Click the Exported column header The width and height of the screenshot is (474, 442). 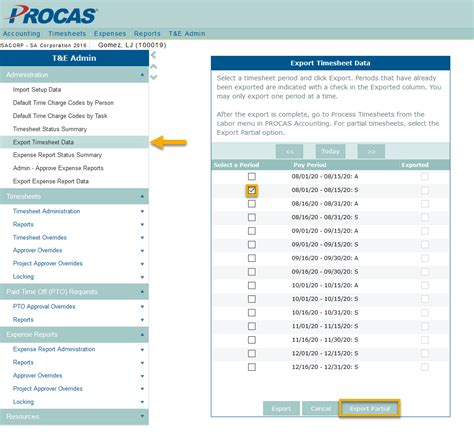pos(415,165)
